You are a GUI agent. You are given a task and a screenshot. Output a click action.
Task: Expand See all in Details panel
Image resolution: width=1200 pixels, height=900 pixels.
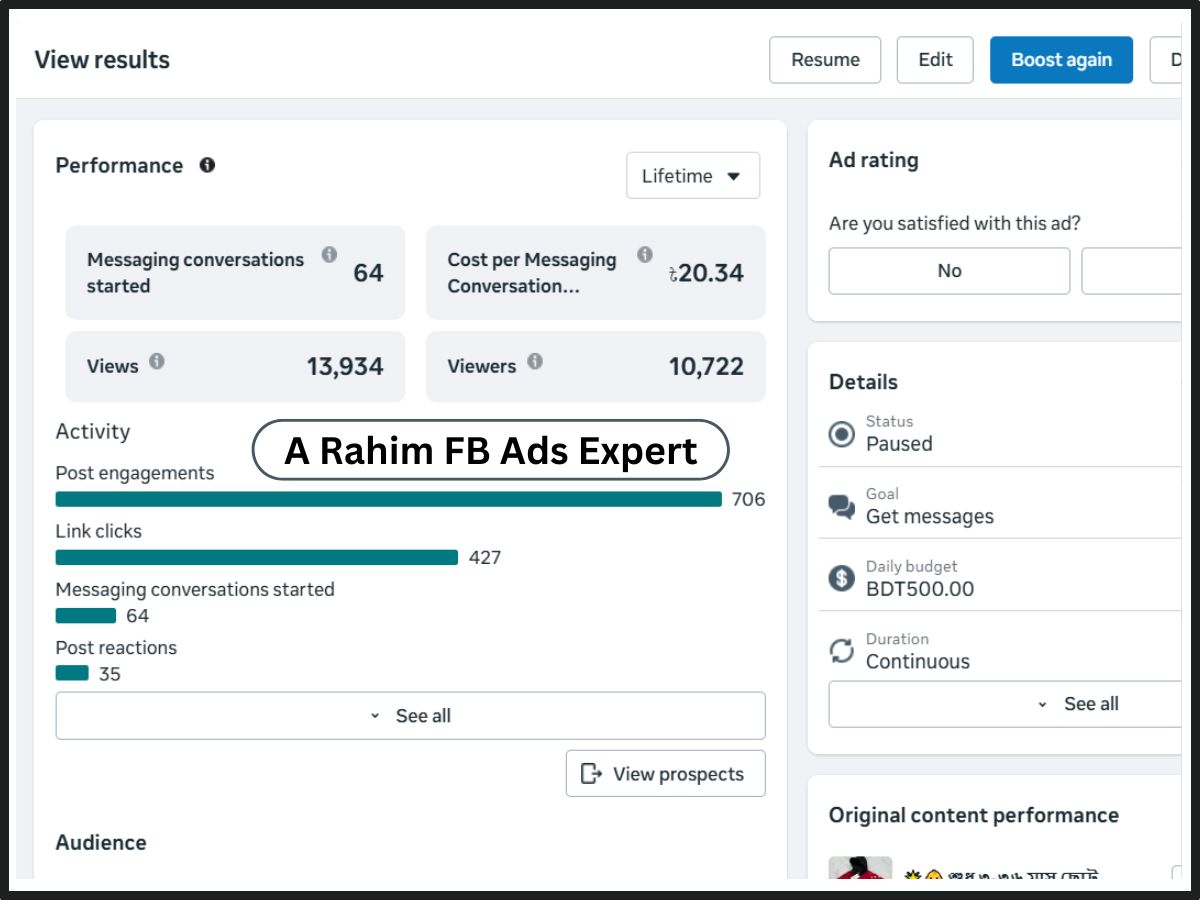[x=1005, y=704]
